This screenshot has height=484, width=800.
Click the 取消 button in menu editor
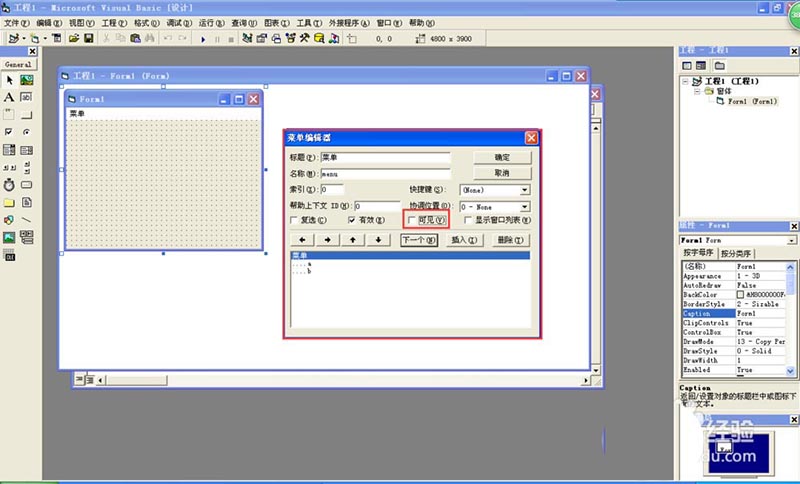coord(502,173)
